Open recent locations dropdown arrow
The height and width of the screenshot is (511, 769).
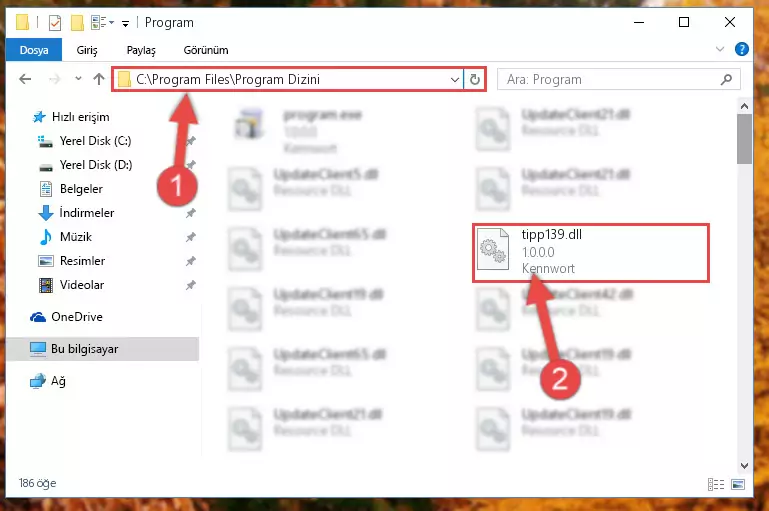click(78, 78)
